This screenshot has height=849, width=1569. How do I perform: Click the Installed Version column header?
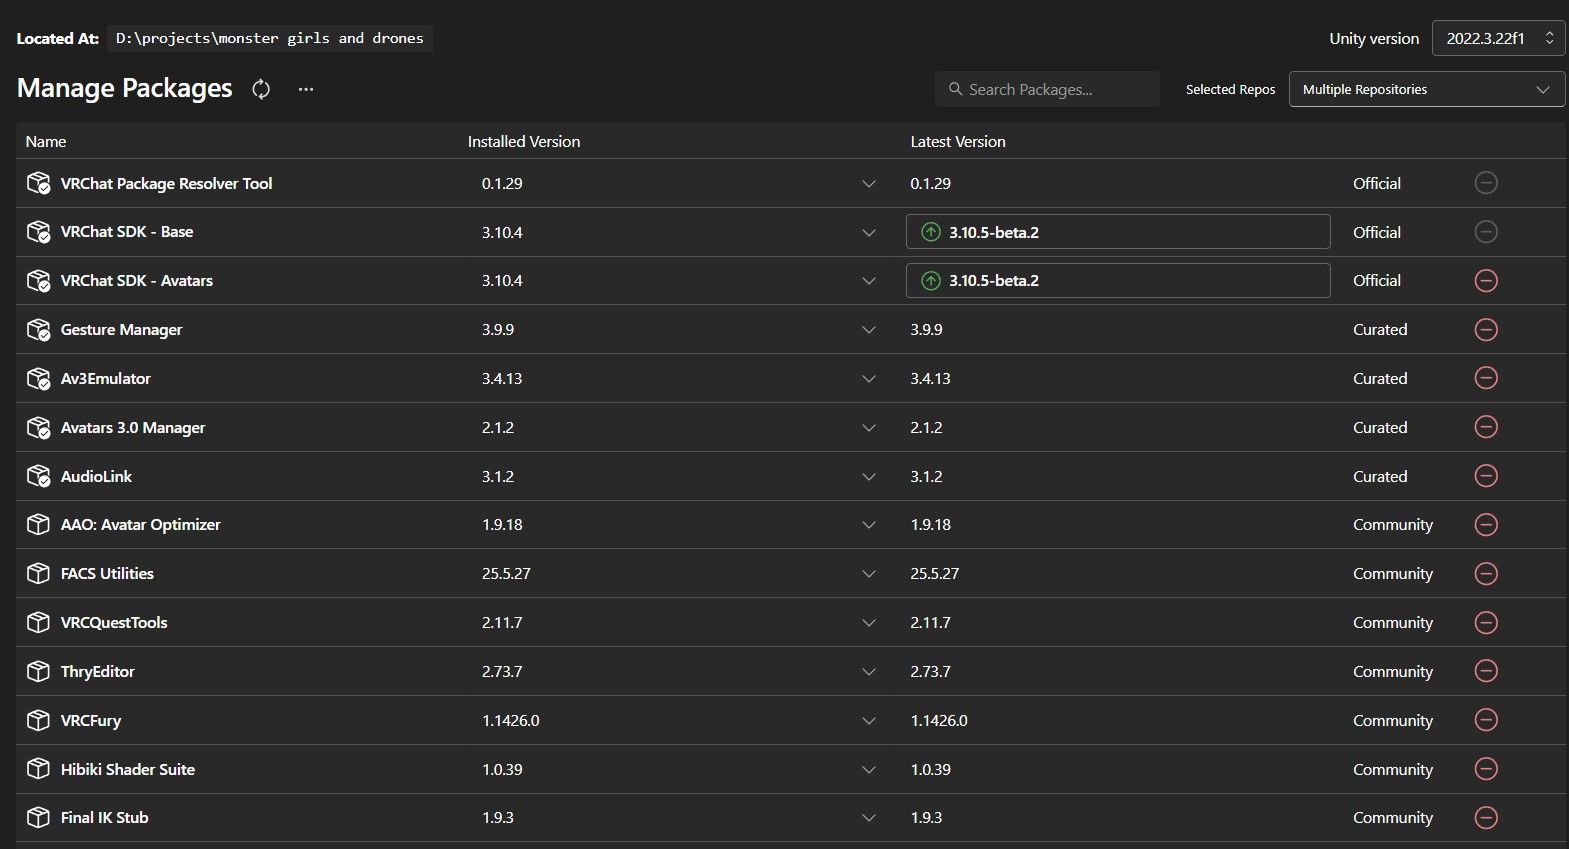point(524,142)
